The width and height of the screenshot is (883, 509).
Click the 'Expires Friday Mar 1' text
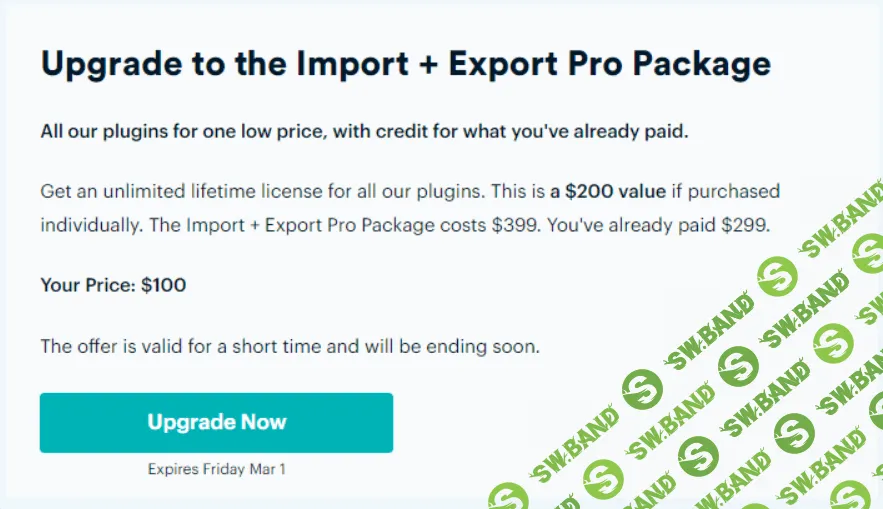pos(217,468)
